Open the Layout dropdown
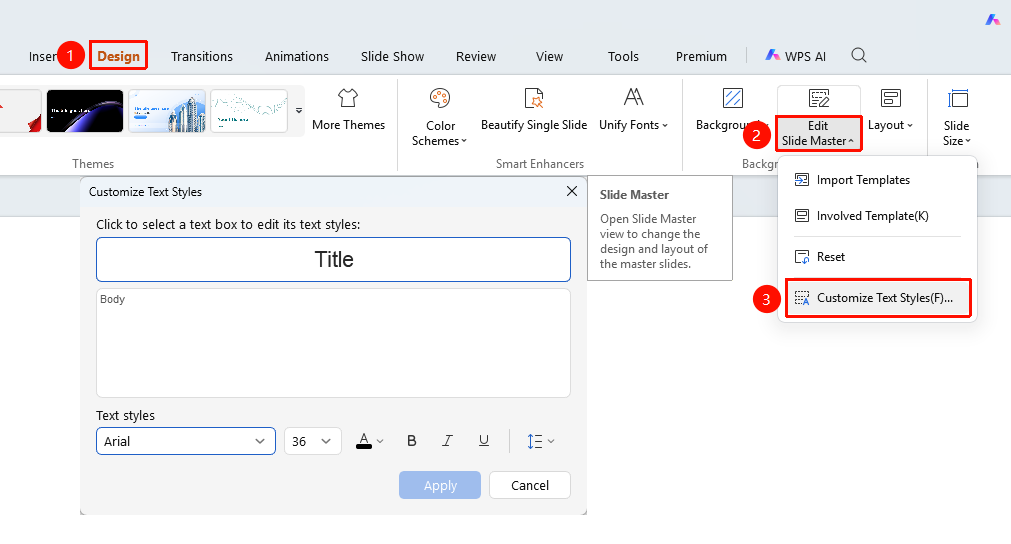 tap(890, 110)
